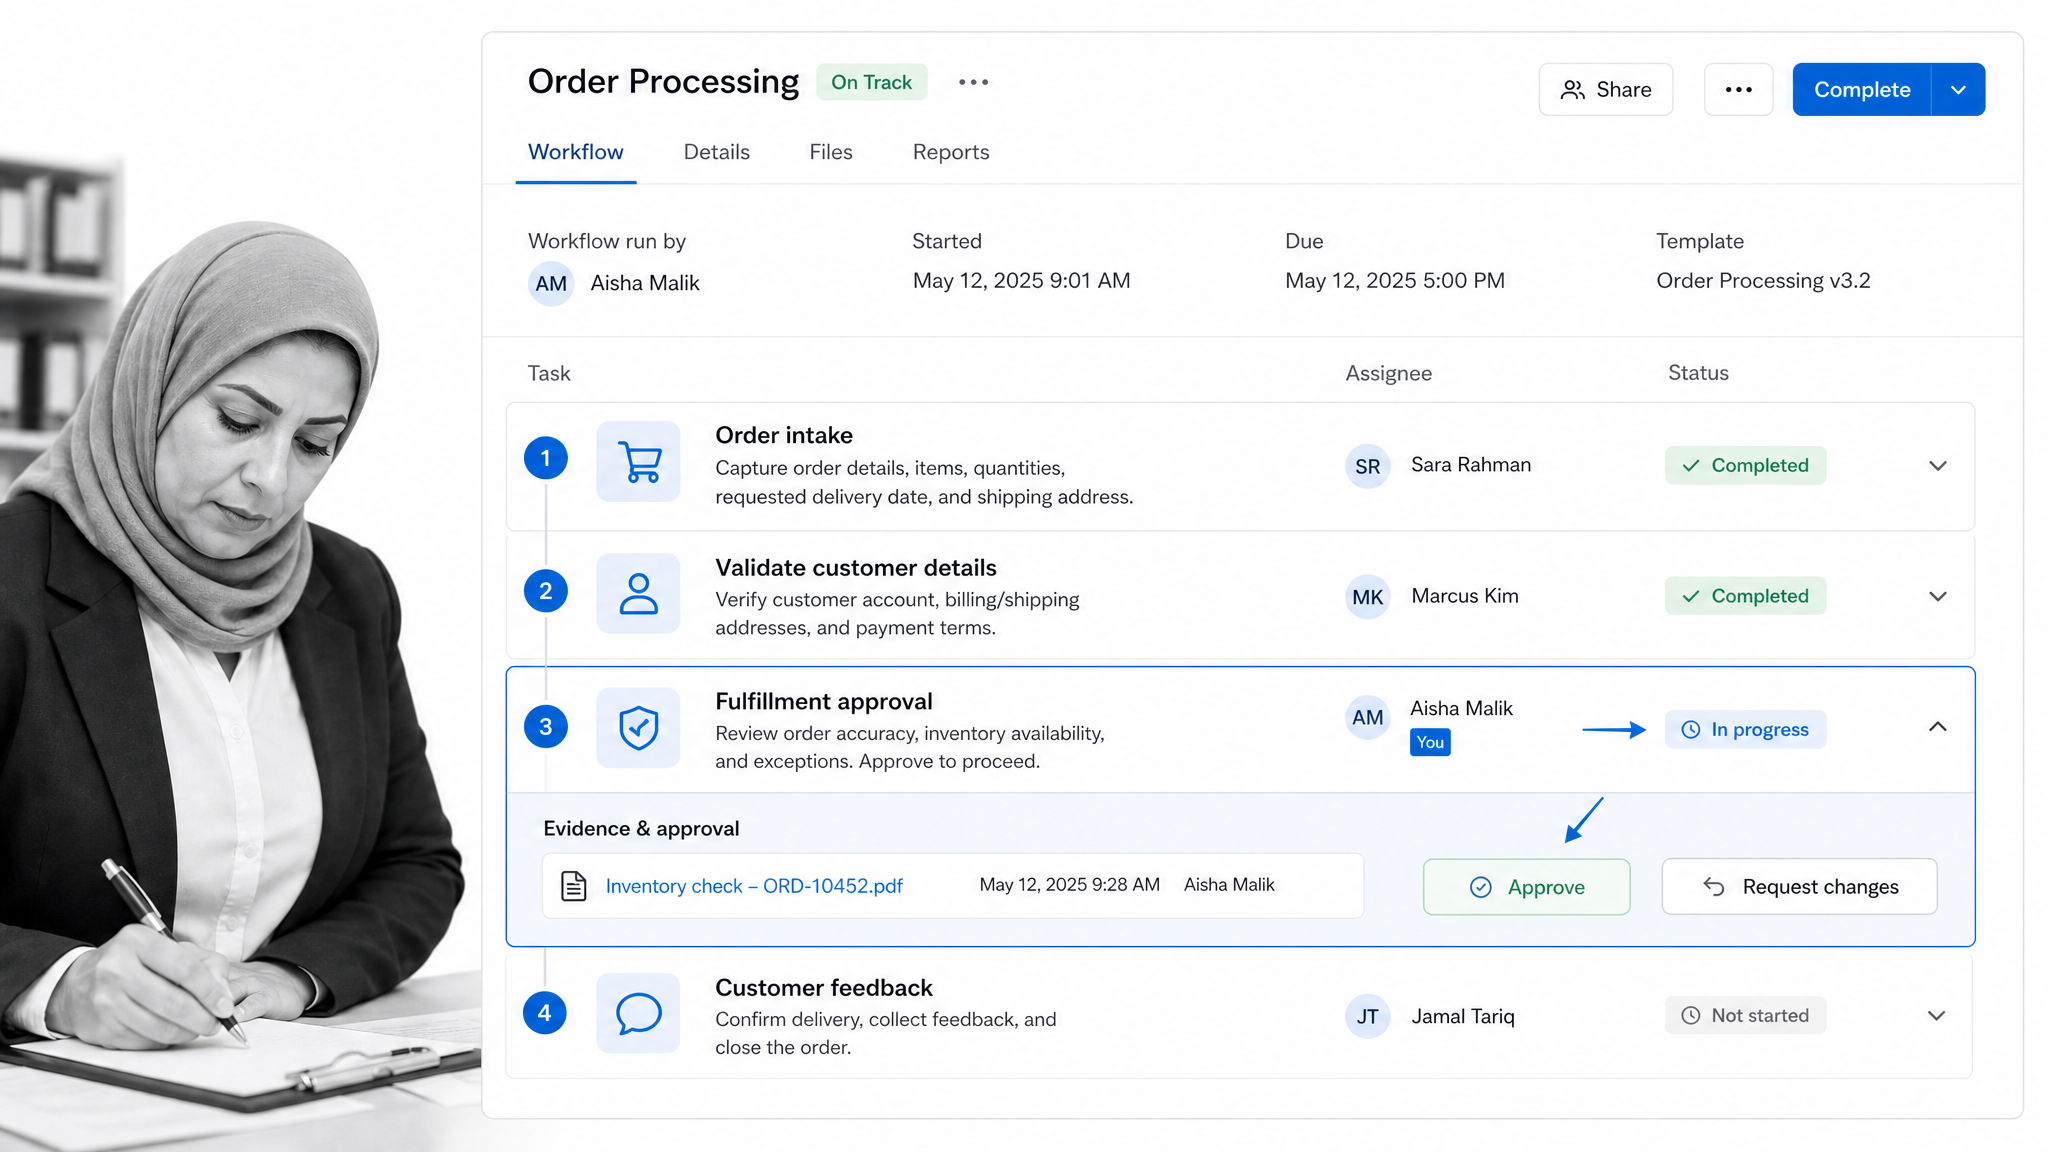Expand the Customer feedback task row
This screenshot has height=1152, width=2048.
(1937, 1016)
